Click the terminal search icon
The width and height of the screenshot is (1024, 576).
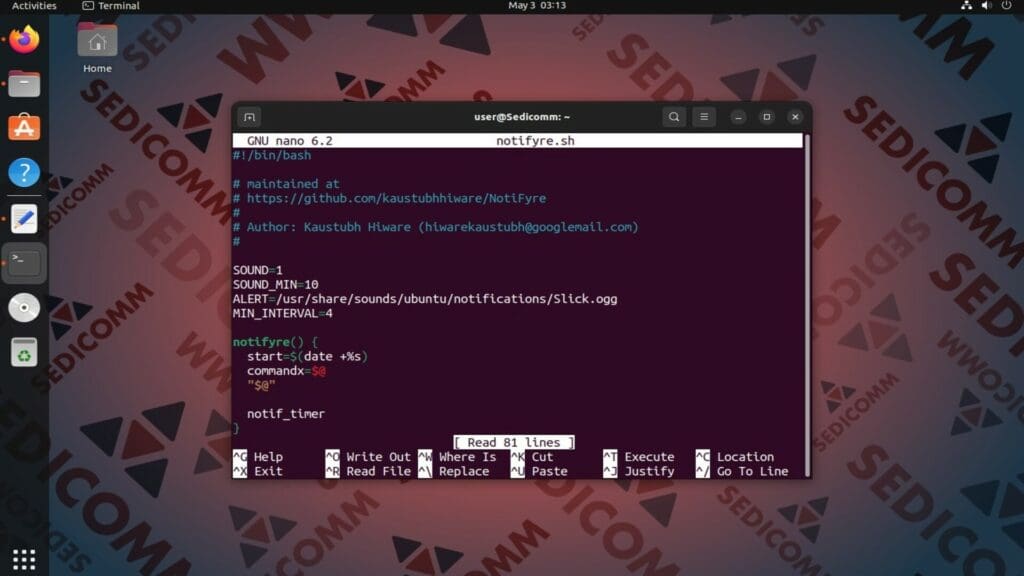[674, 117]
